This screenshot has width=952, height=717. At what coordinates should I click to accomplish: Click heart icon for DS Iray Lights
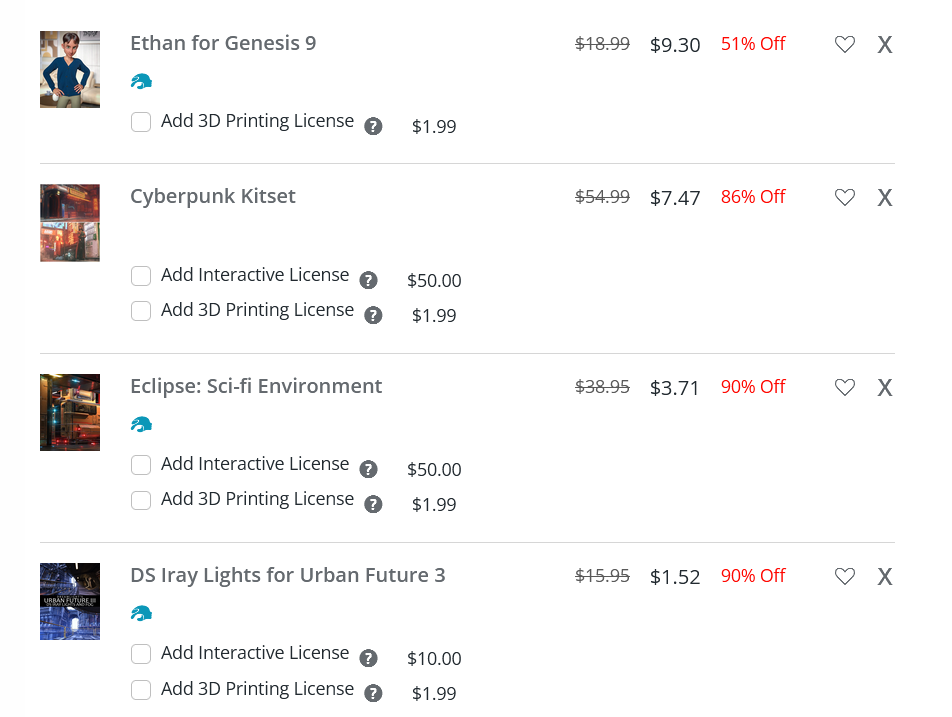point(845,576)
